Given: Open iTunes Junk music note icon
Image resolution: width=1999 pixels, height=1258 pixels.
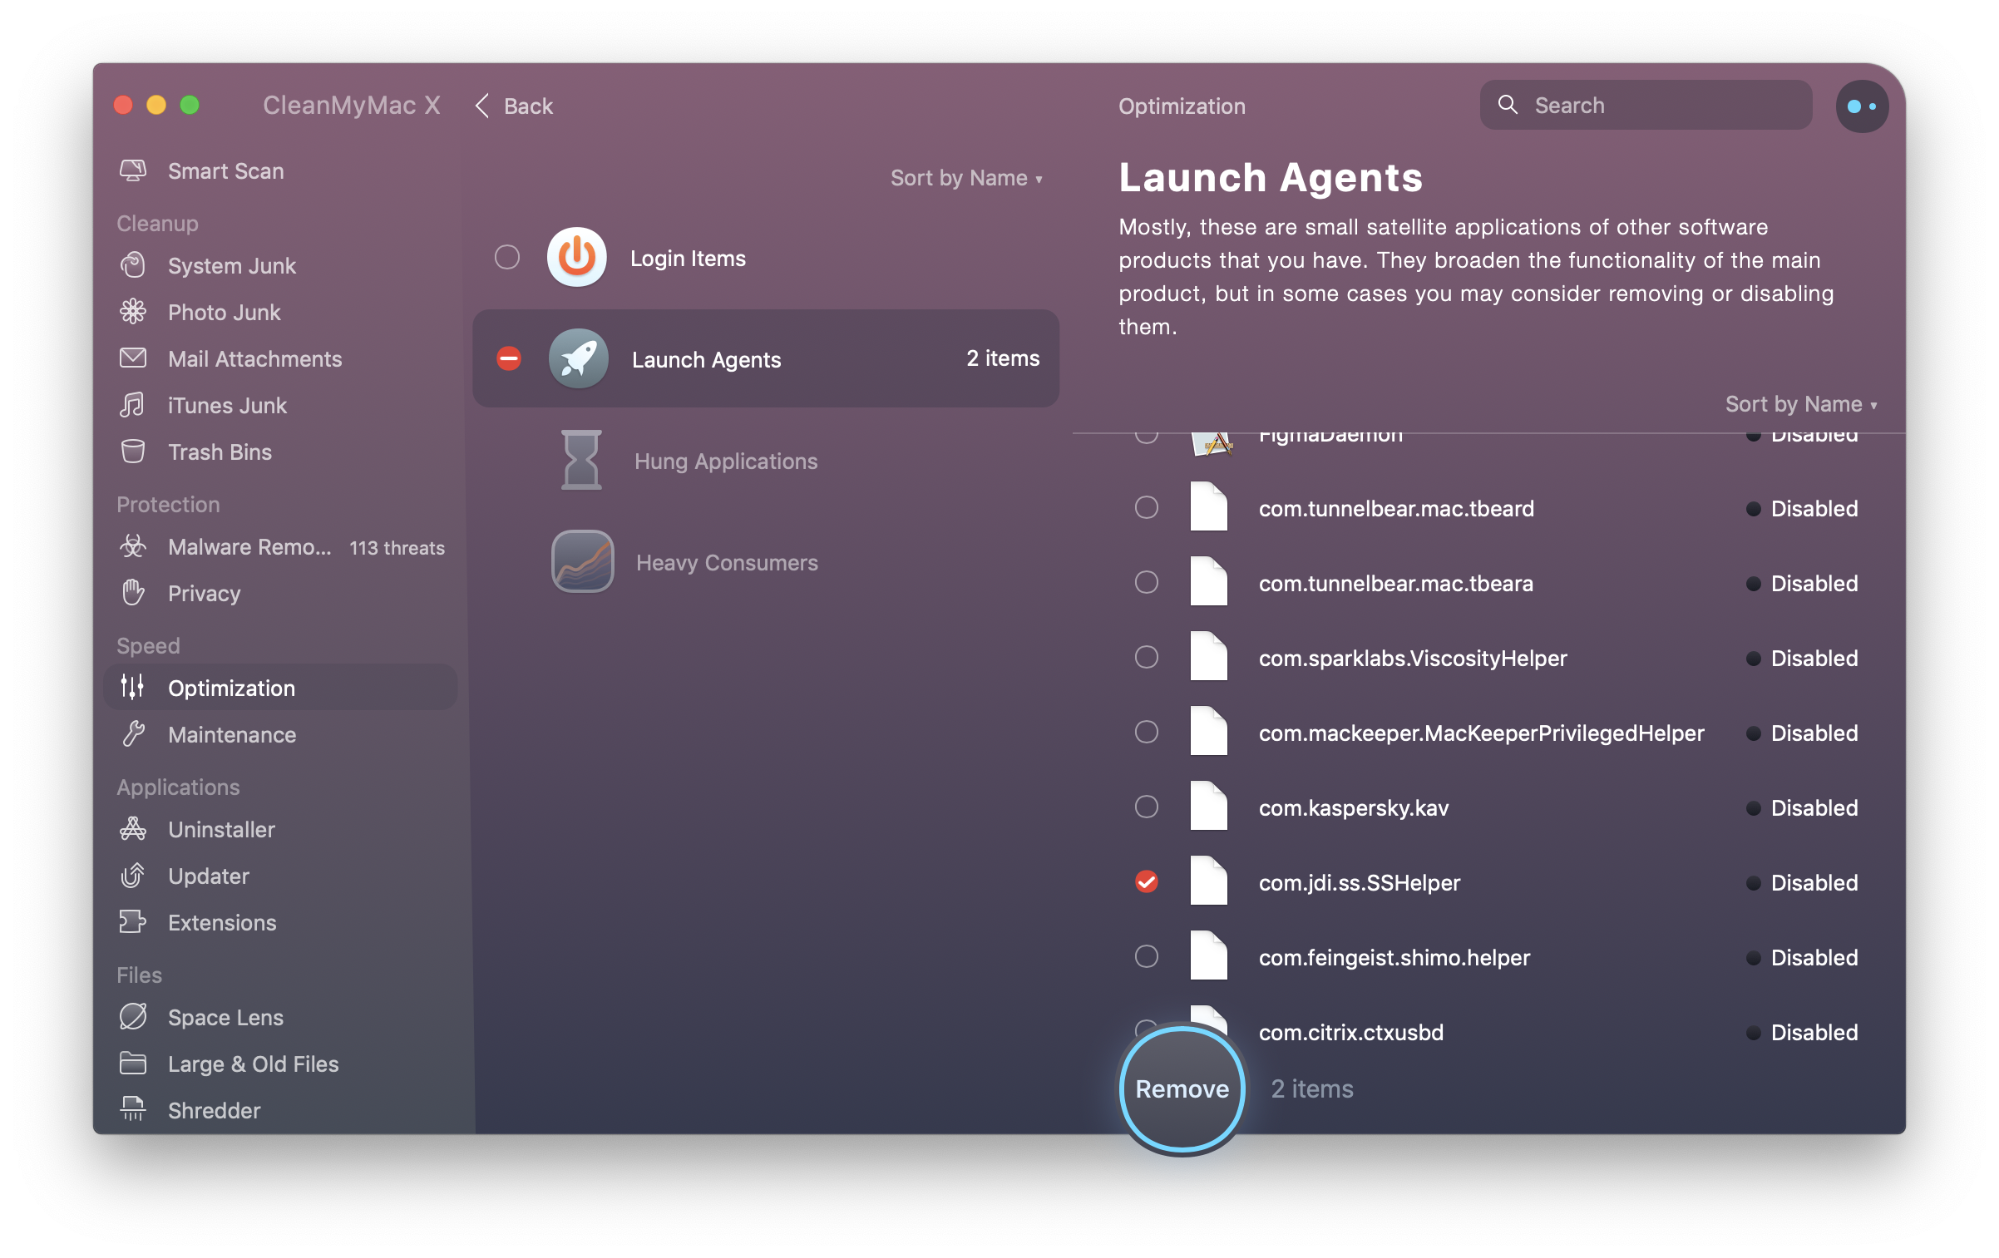Looking at the screenshot, I should tap(133, 405).
